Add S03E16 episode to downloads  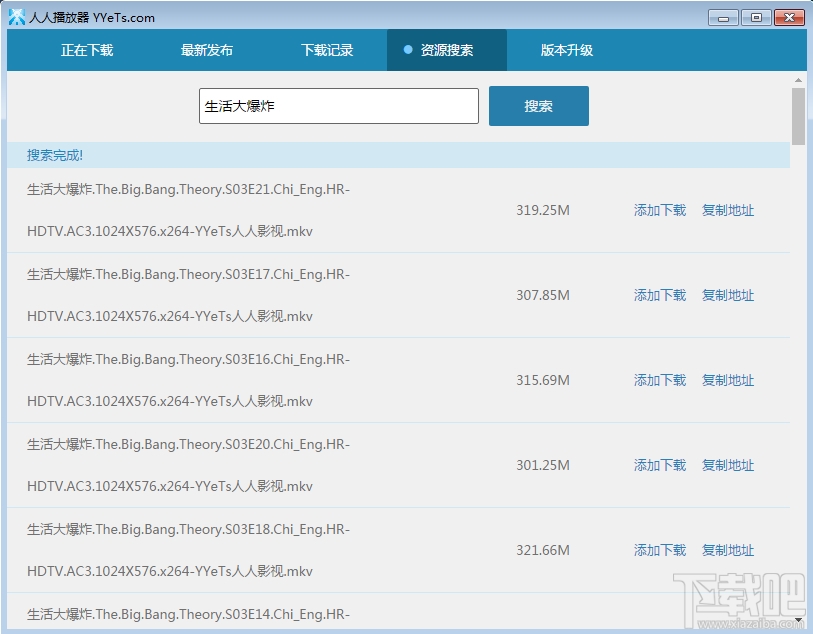pyautogui.click(x=660, y=381)
